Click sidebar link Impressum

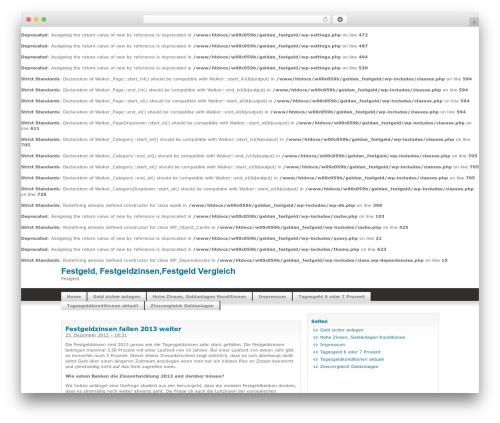pos(332,345)
